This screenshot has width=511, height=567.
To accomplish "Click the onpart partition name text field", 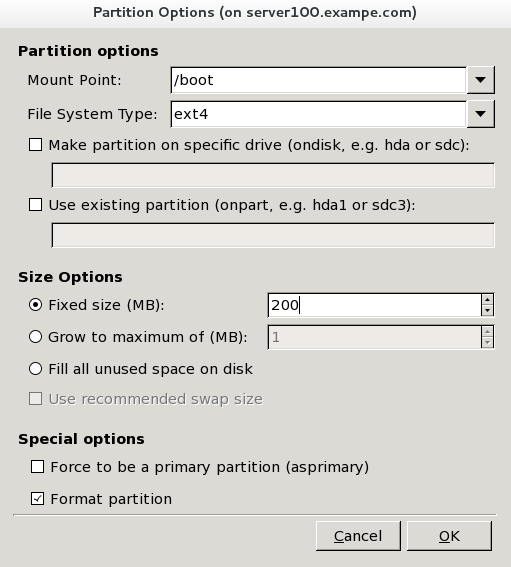I will pos(273,235).
